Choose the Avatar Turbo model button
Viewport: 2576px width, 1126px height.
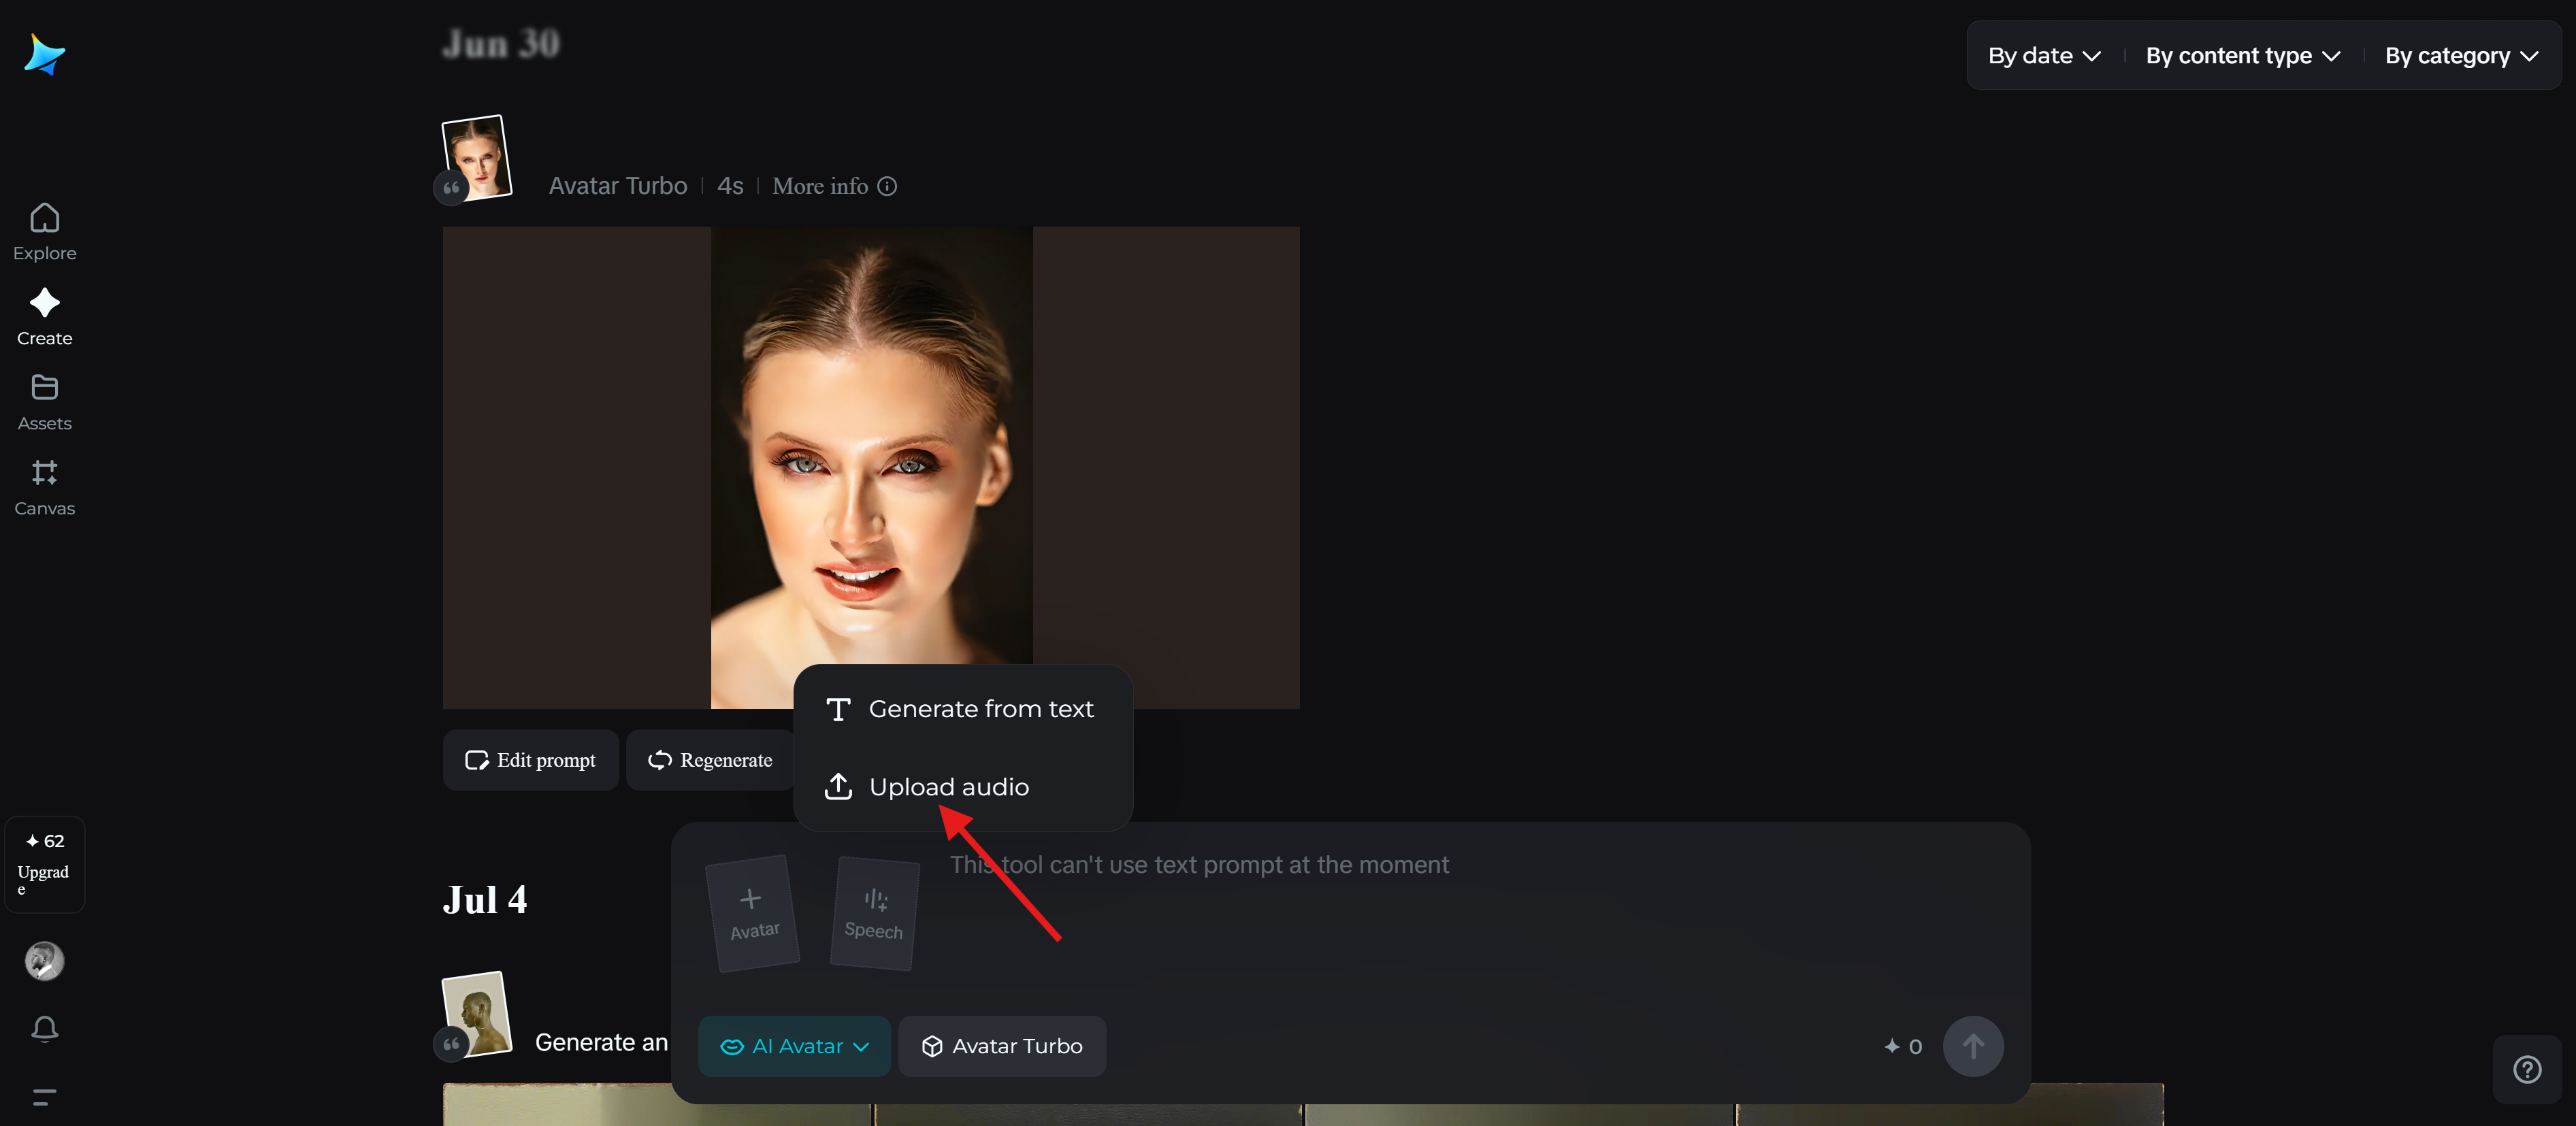(1002, 1046)
